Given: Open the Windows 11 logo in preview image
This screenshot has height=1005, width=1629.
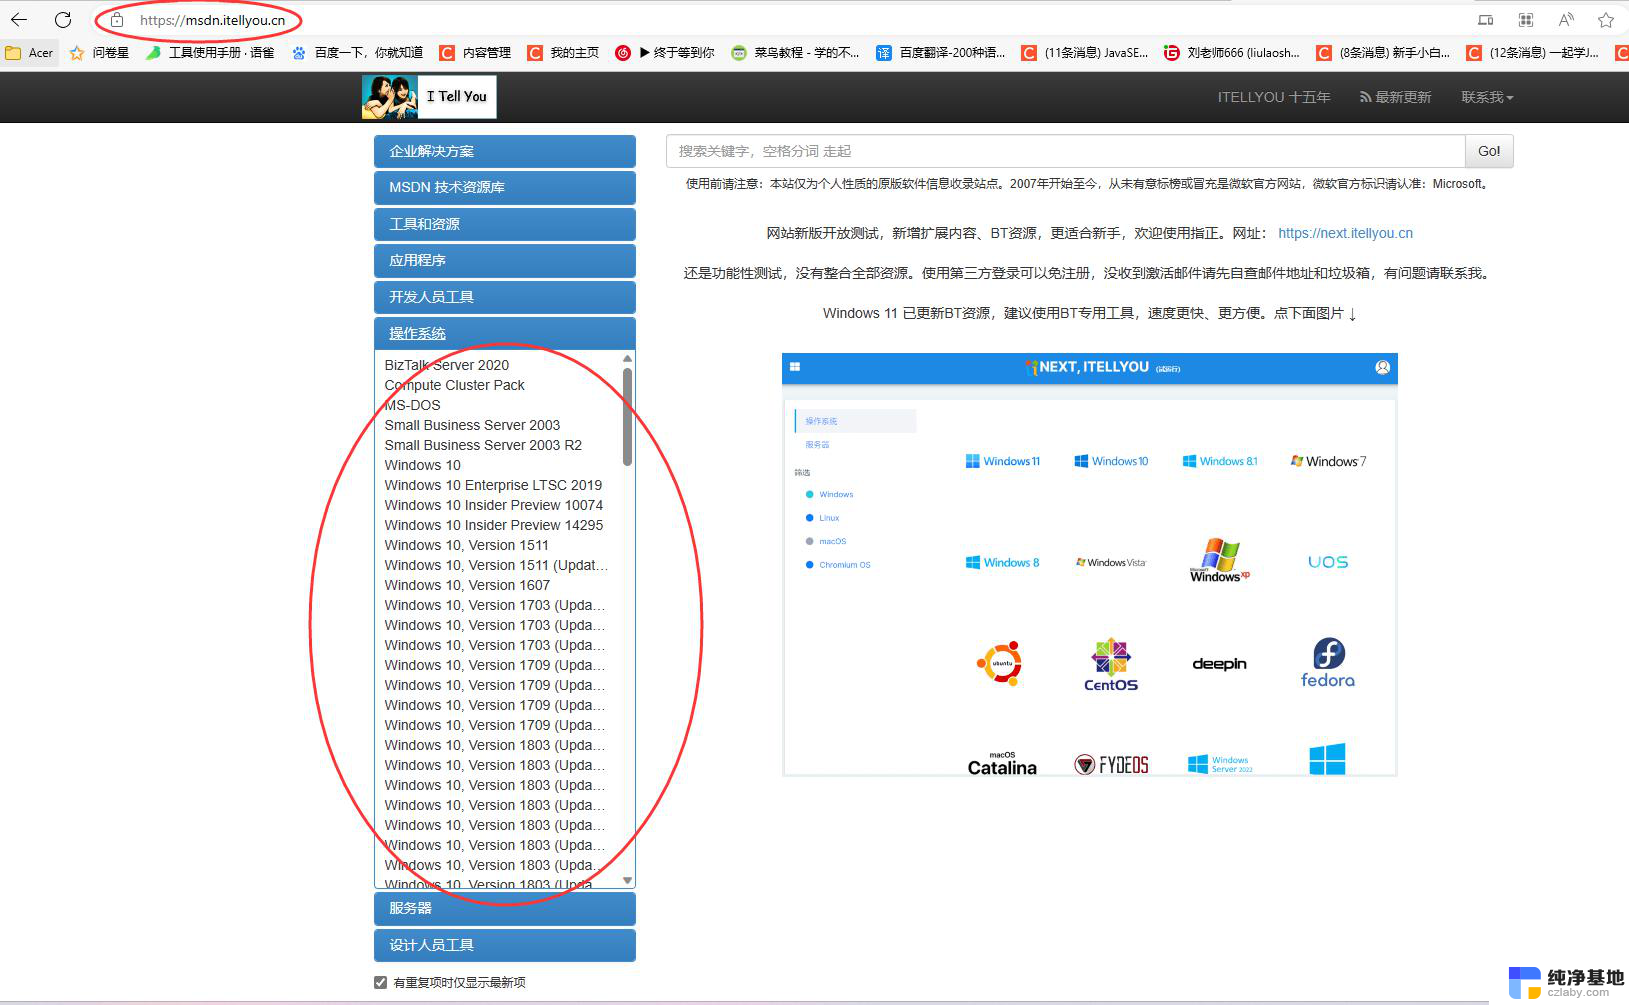Looking at the screenshot, I should (x=1003, y=461).
